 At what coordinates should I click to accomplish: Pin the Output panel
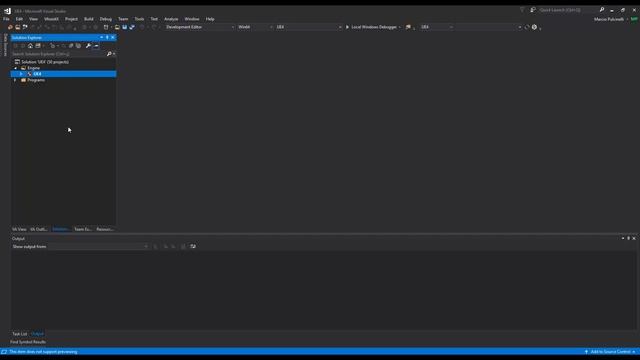point(629,238)
